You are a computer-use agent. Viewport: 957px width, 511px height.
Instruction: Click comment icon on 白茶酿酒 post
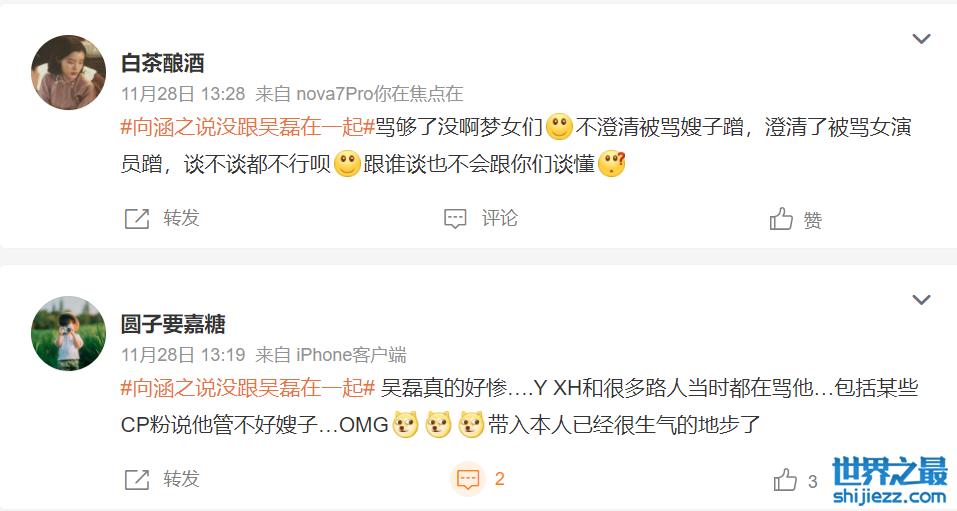point(455,219)
